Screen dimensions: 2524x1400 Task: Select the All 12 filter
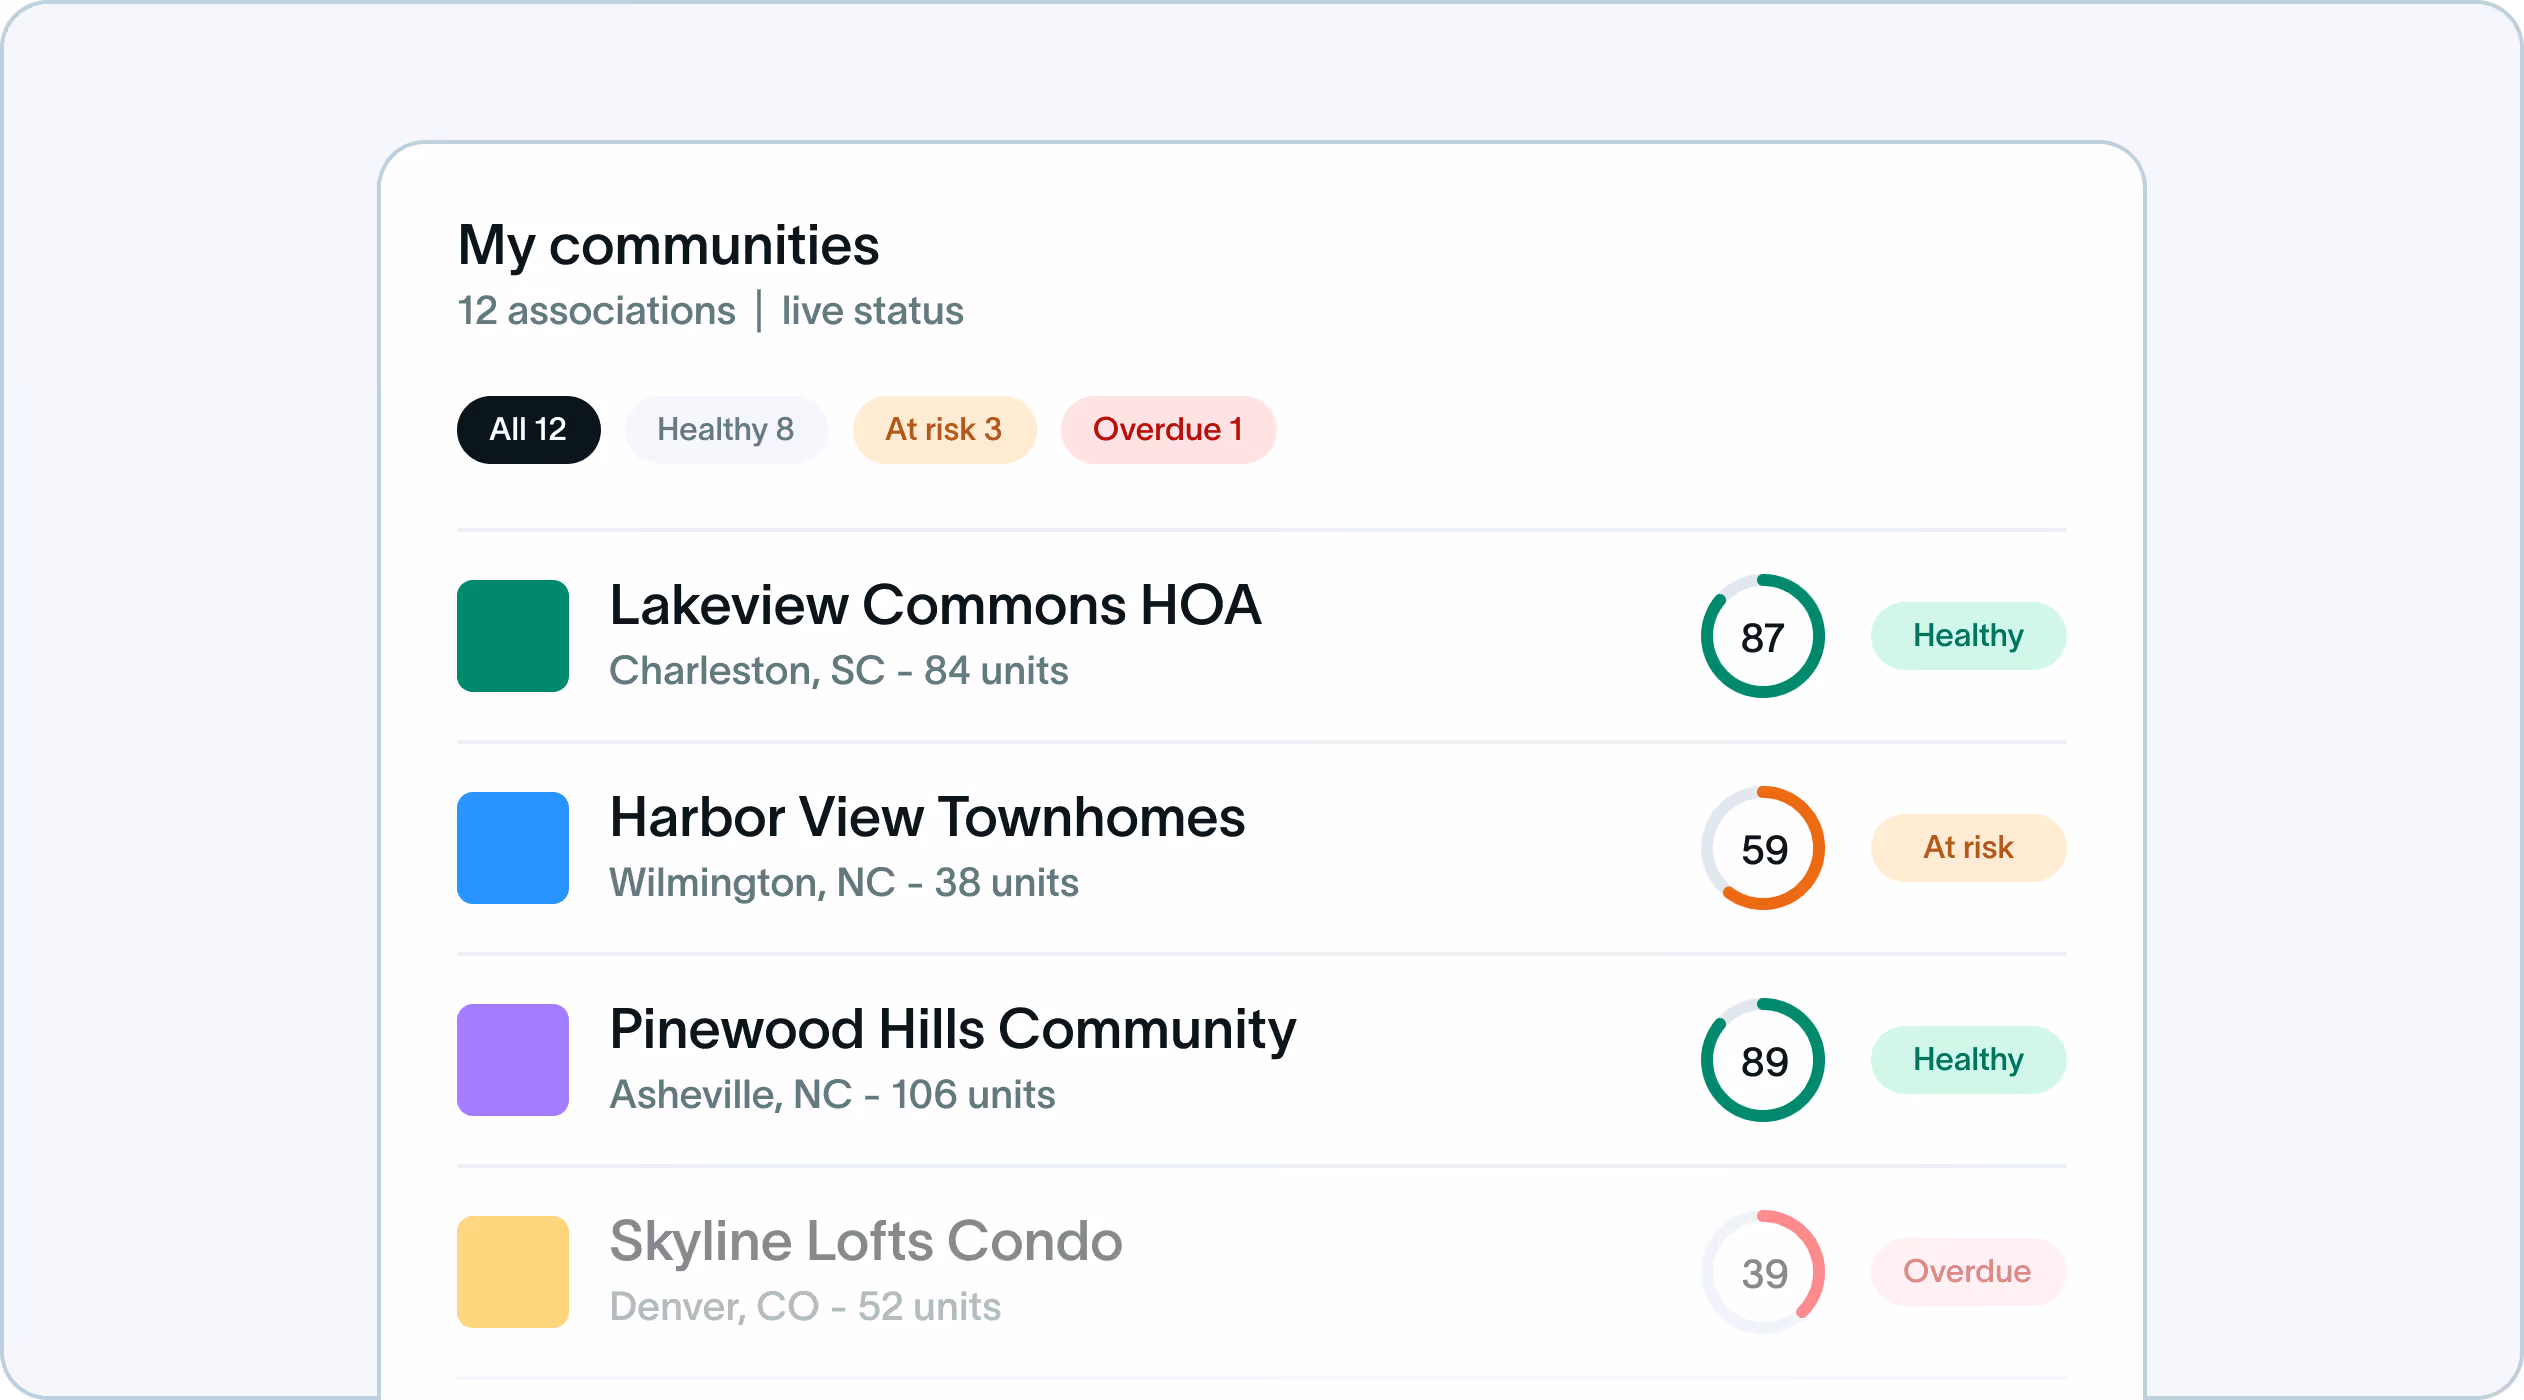[x=528, y=430]
